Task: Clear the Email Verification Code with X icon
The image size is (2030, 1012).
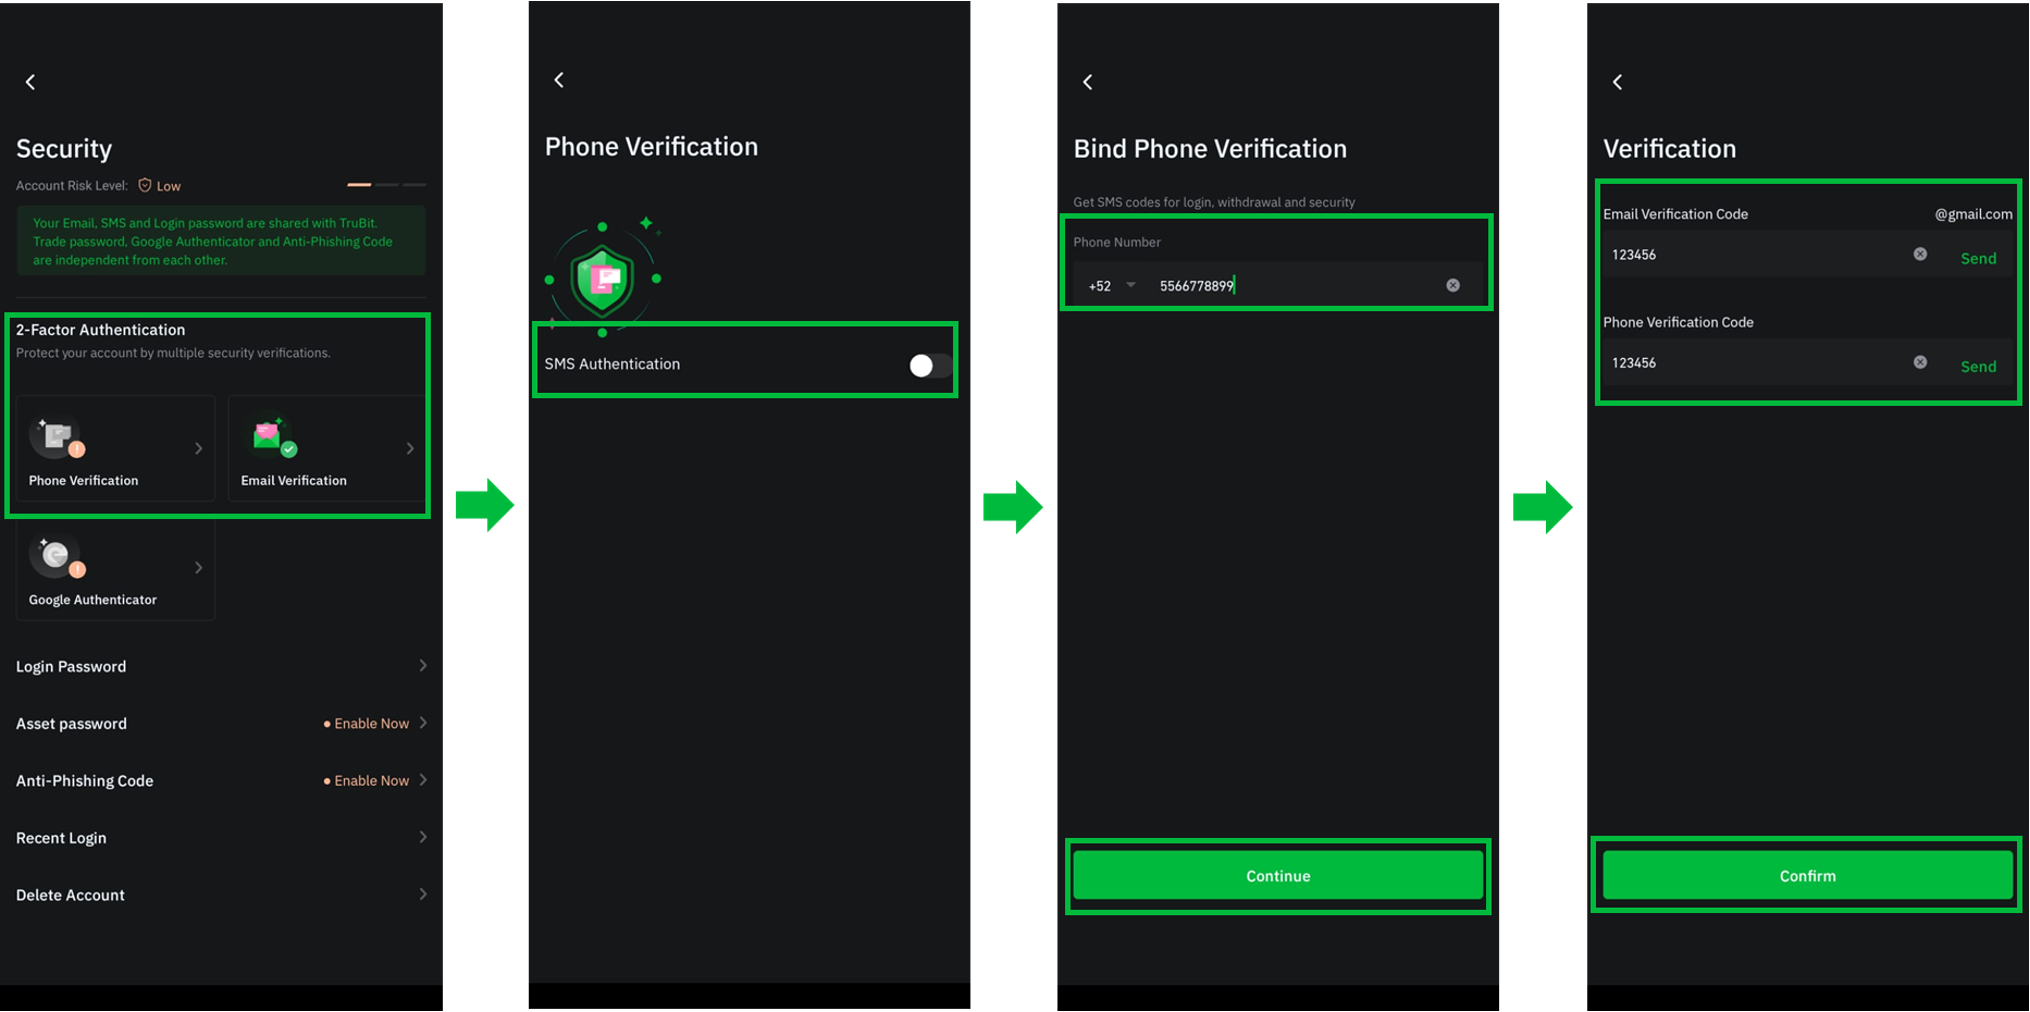Action: 1920,254
